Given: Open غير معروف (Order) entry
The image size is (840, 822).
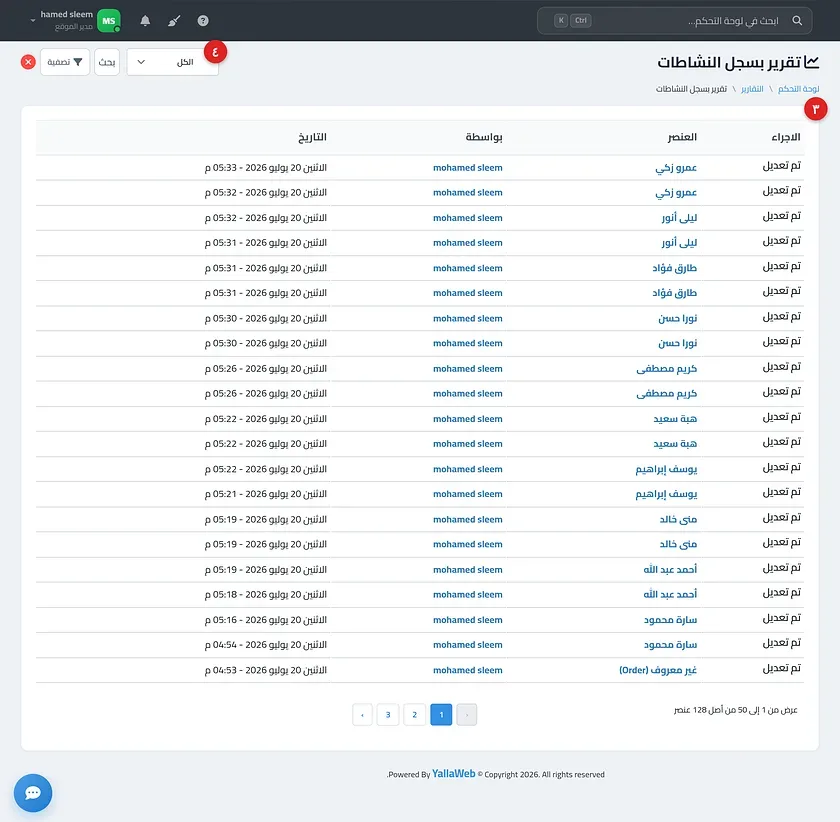Looking at the screenshot, I should tap(658, 670).
